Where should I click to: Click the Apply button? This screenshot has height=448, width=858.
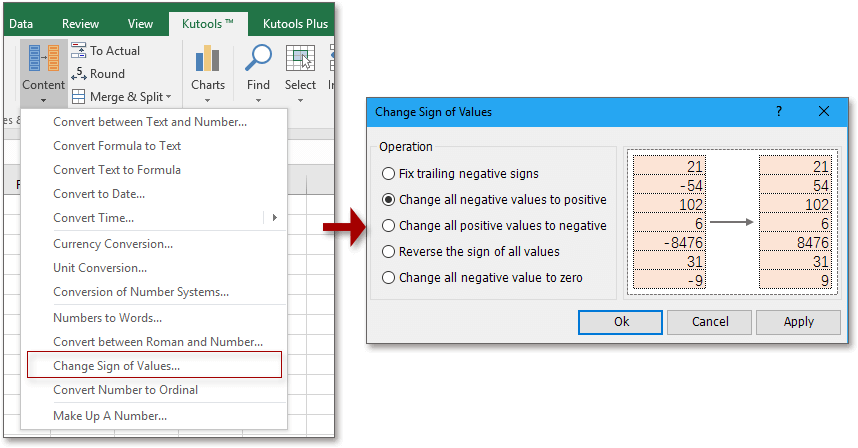(798, 322)
